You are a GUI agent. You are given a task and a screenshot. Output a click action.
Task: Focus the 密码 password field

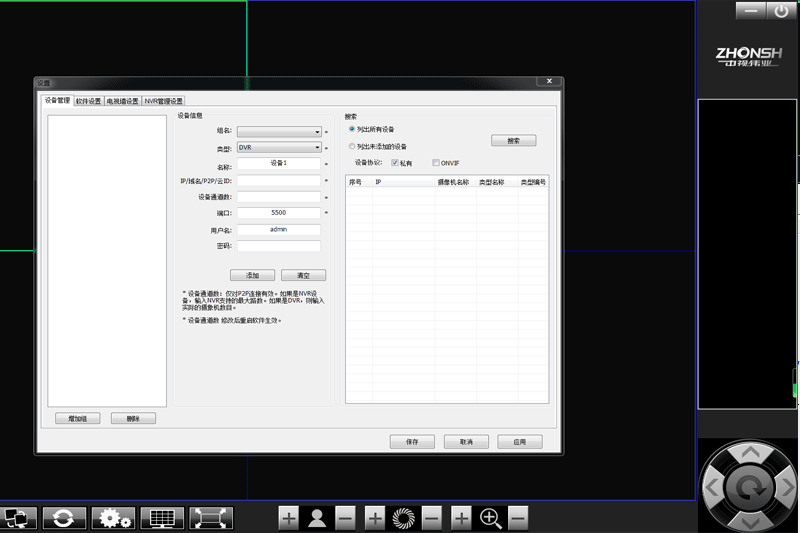(x=279, y=246)
